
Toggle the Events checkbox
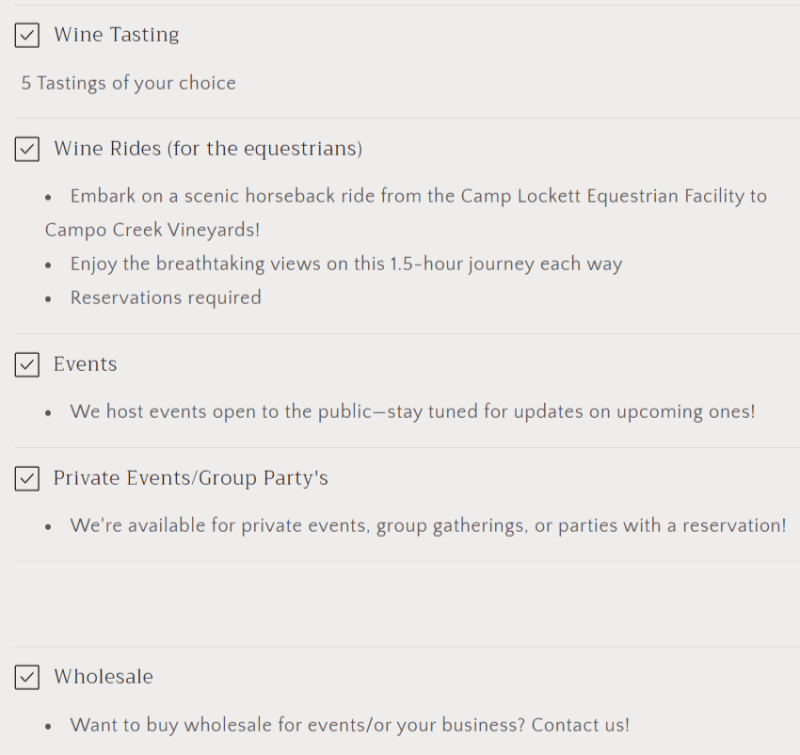27,365
